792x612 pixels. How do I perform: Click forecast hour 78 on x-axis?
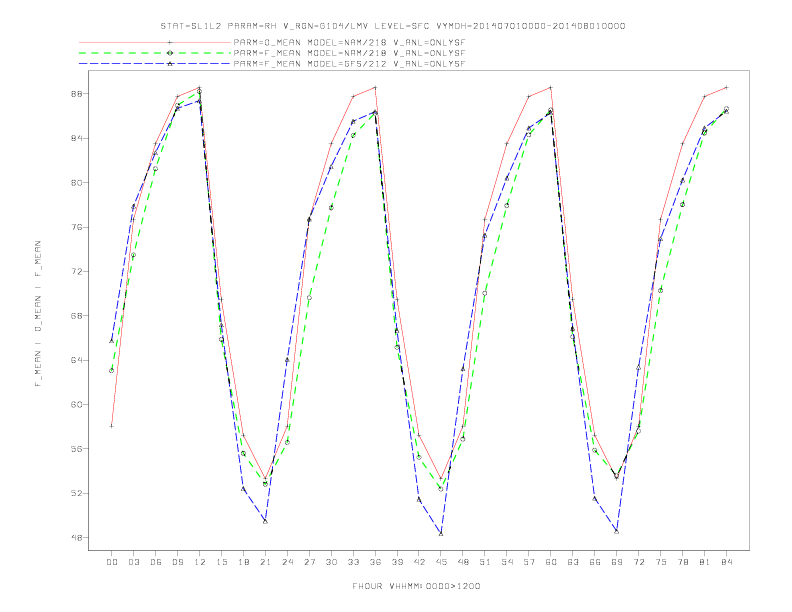683,562
